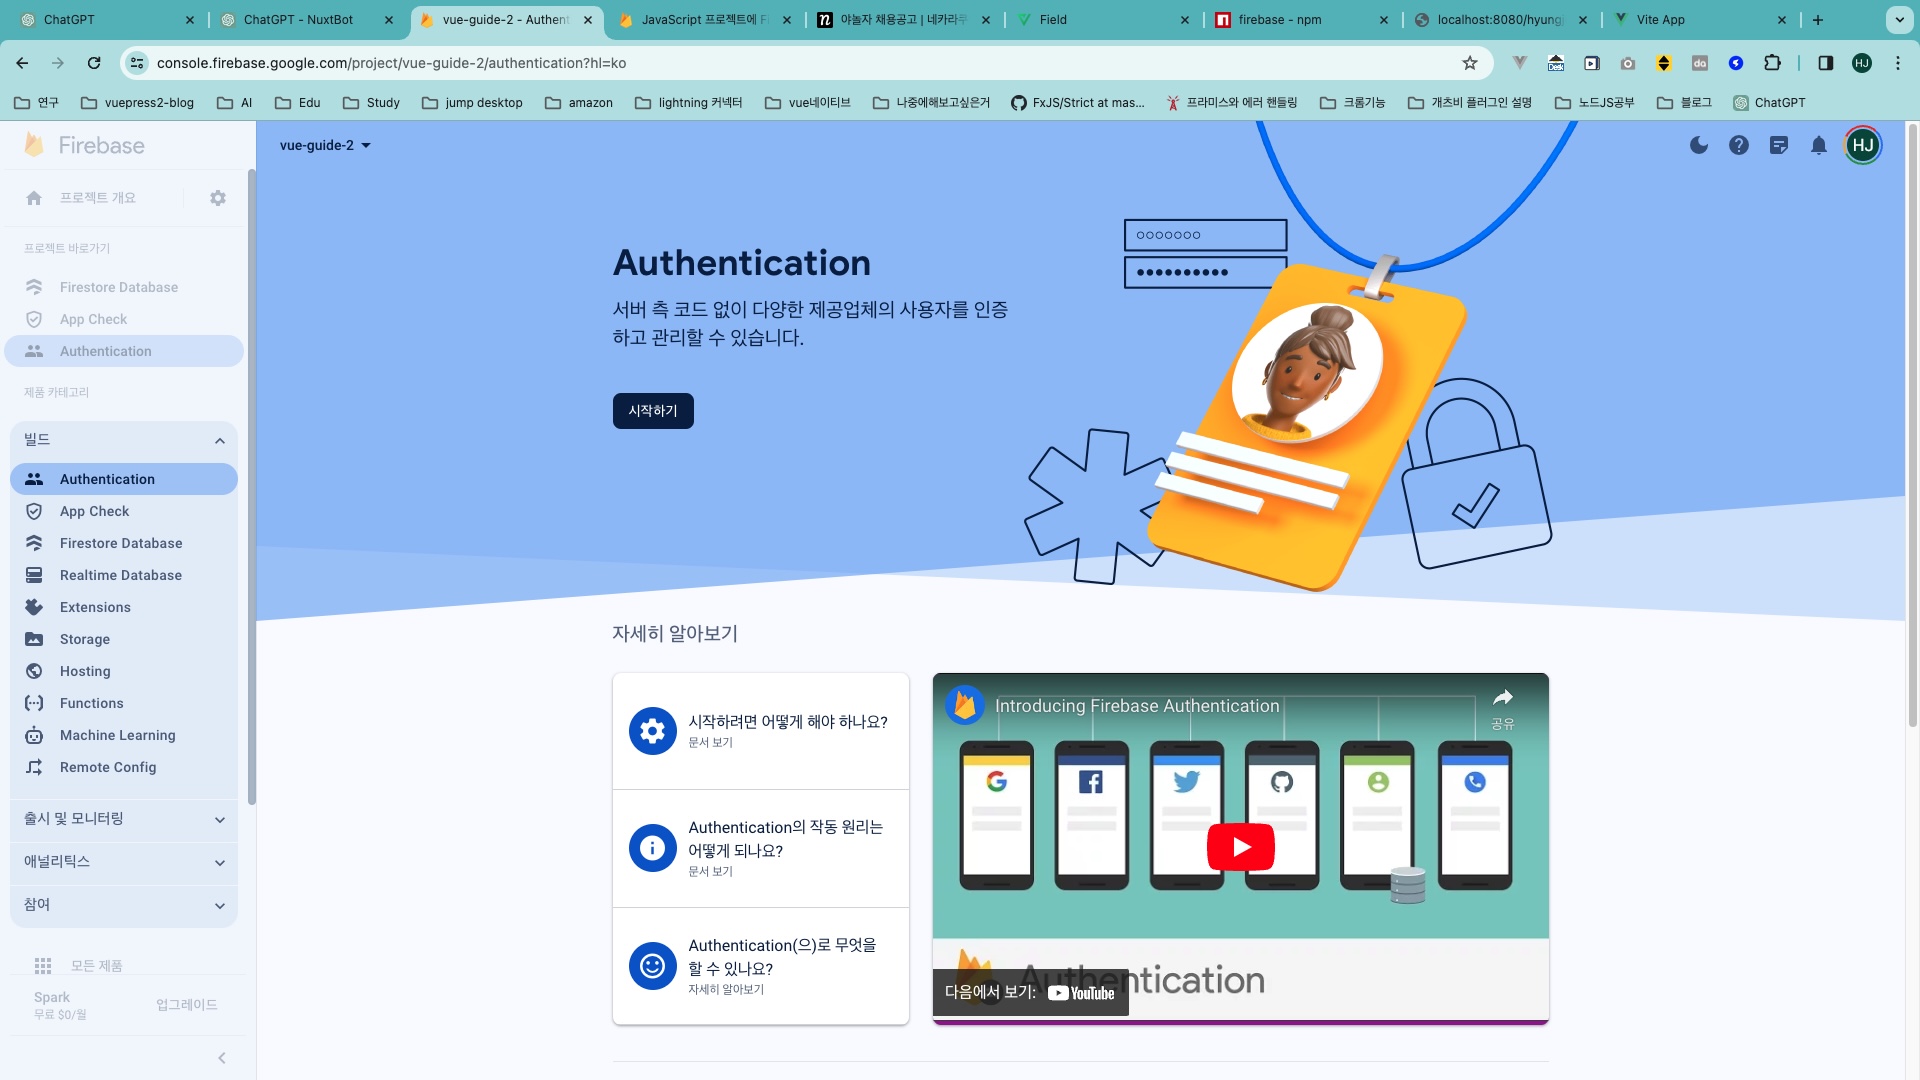Share the Firebase Authentication video
Viewport: 1920px width, 1080px height.
pyautogui.click(x=1502, y=707)
